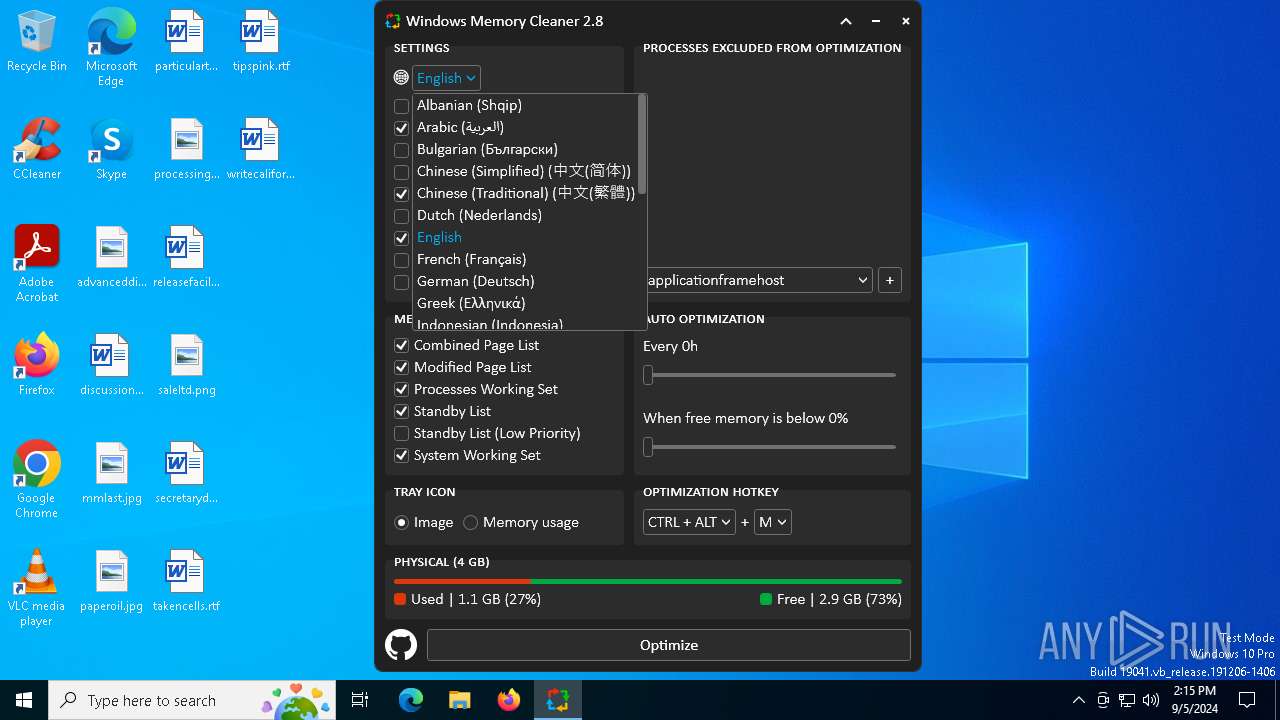This screenshot has height=720, width=1280.
Task: Collapse window with the up chevron
Action: click(846, 21)
